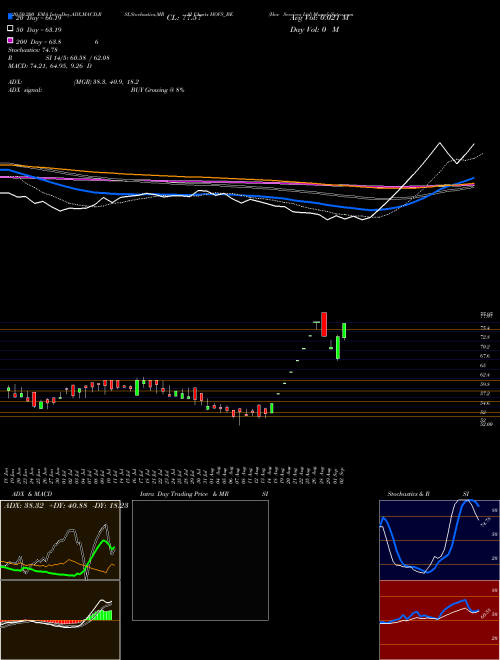This screenshot has height=660, width=500.
Task: Click the blue 20 Day EMA legend swatch
Action: coord(10,17)
